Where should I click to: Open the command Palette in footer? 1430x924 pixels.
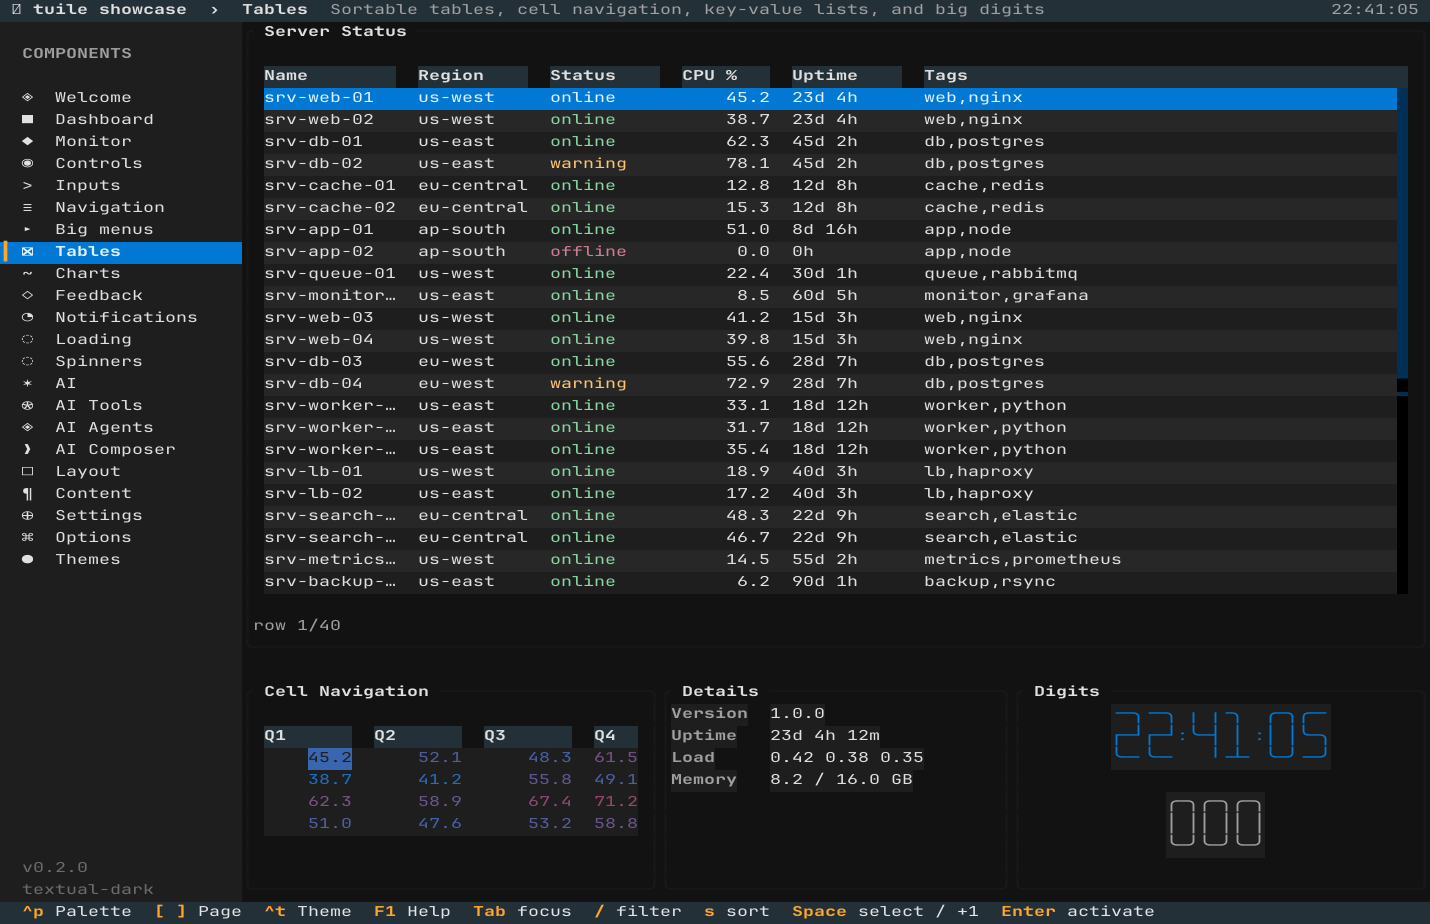click(77, 911)
